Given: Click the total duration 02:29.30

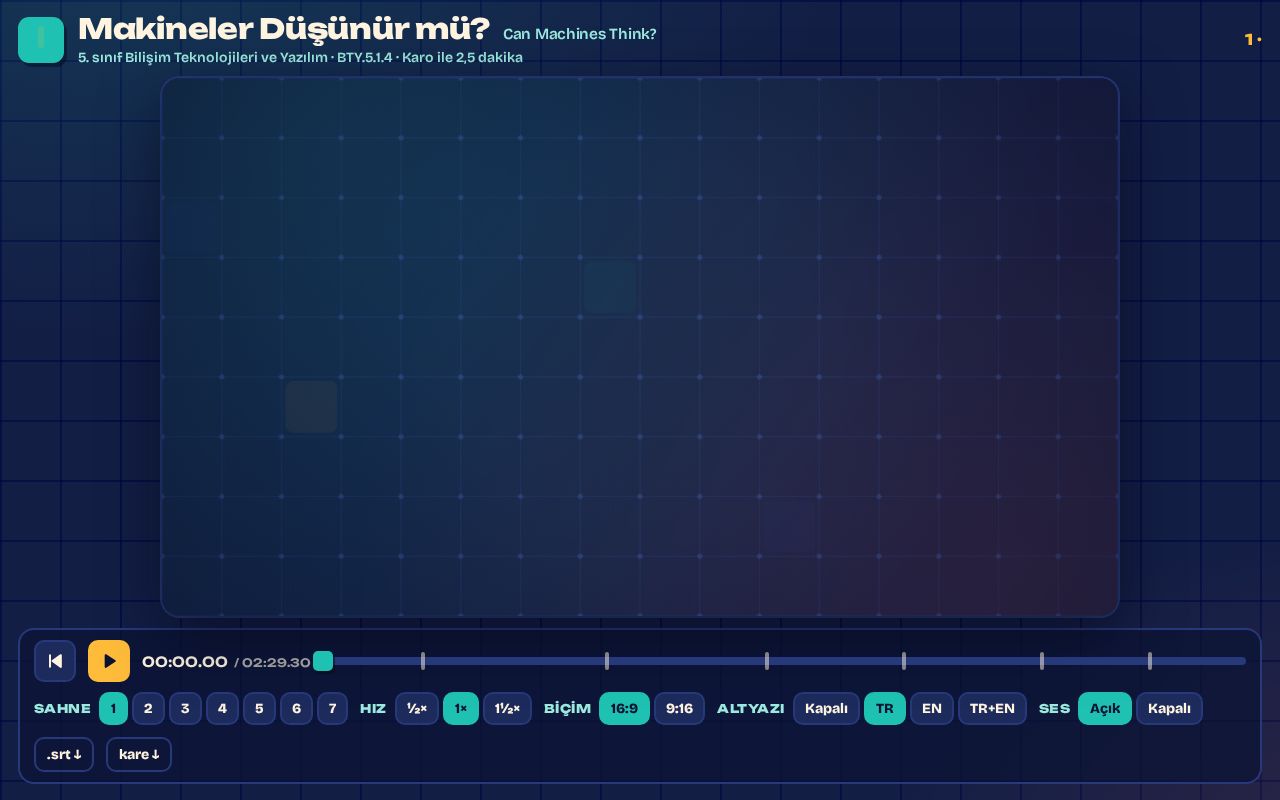Looking at the screenshot, I should pos(276,662).
